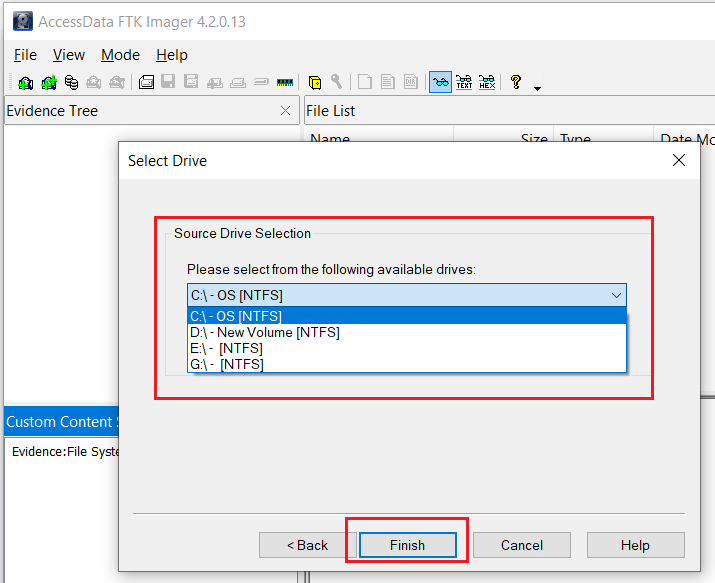Click the Add All Attached Devices icon
715x583 pixels.
(49, 83)
